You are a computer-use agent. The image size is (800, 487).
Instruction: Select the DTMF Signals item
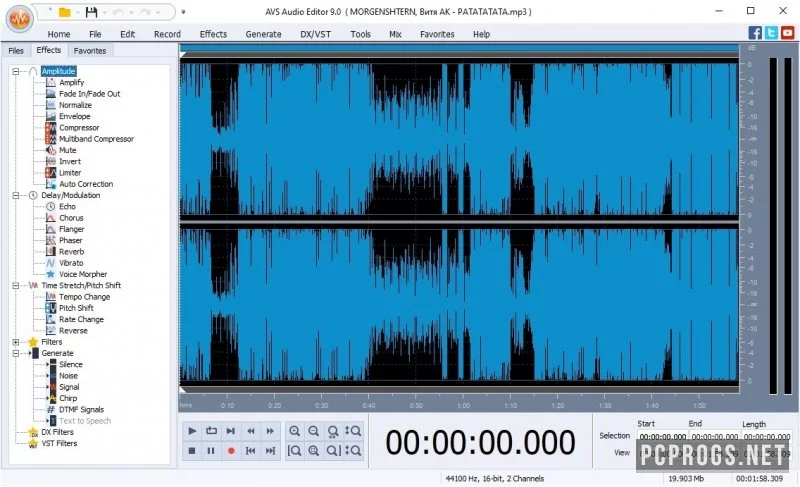click(81, 409)
